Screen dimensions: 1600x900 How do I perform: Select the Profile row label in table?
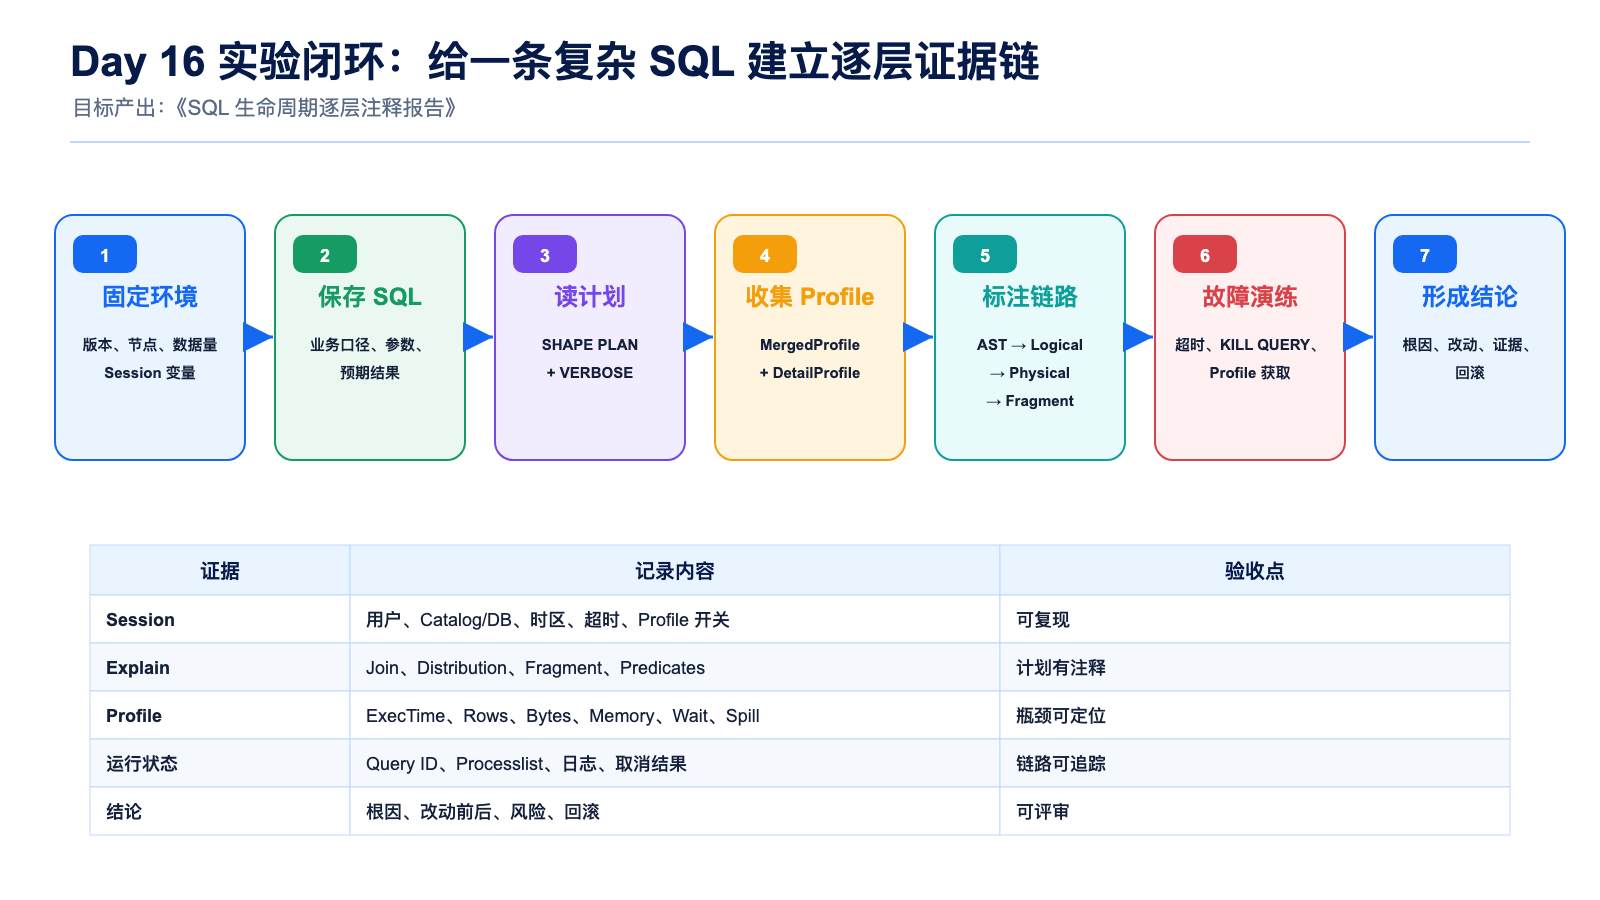[x=134, y=716]
